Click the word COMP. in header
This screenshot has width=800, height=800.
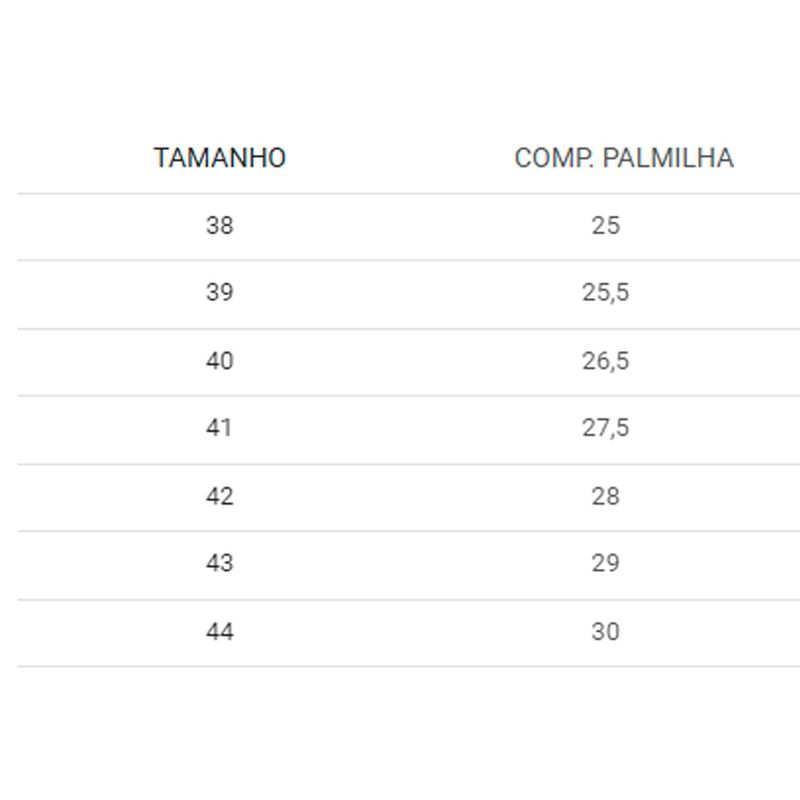554,158
